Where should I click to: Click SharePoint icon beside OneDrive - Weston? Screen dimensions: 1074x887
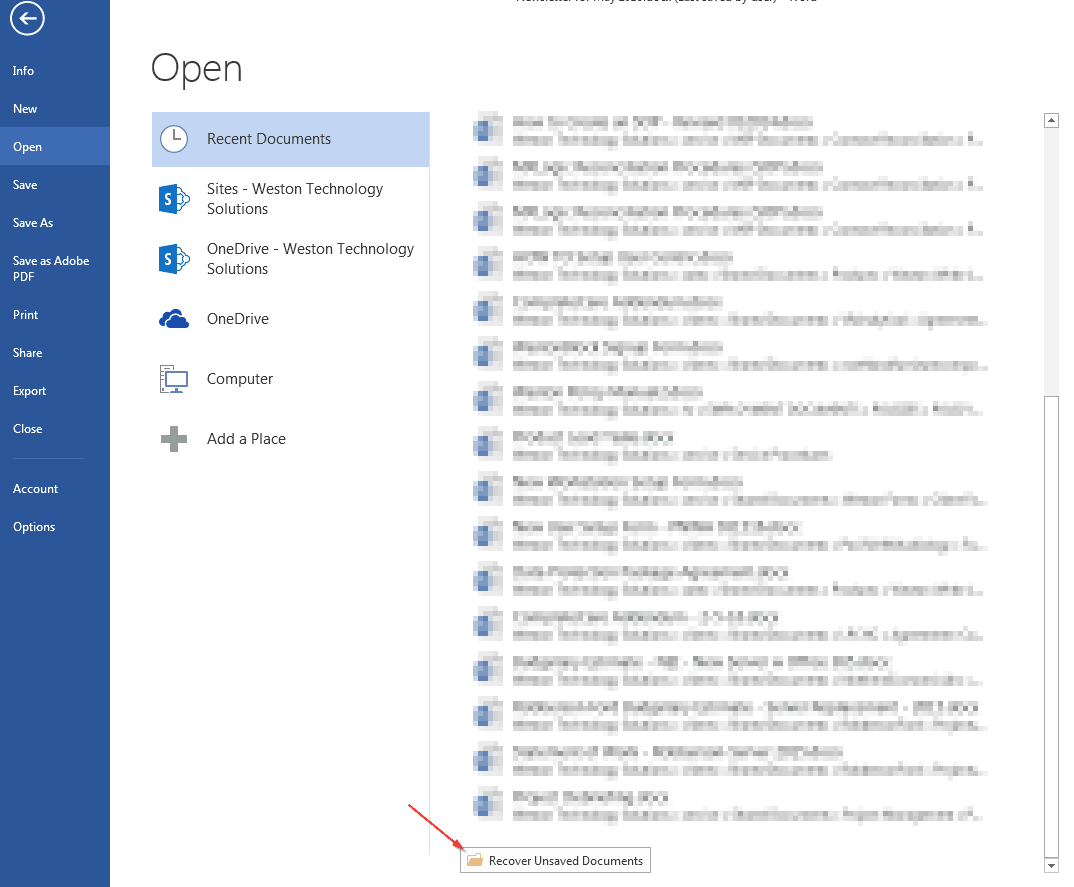174,259
